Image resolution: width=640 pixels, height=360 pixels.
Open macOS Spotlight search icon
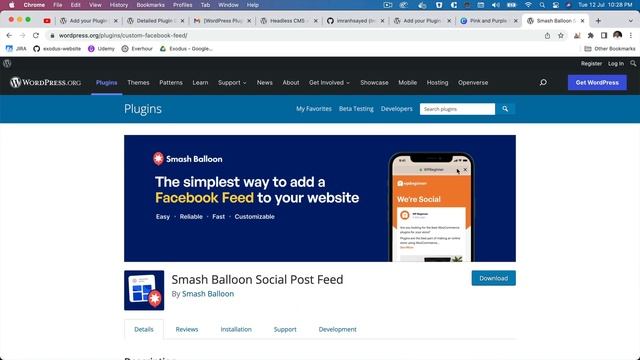click(x=542, y=5)
